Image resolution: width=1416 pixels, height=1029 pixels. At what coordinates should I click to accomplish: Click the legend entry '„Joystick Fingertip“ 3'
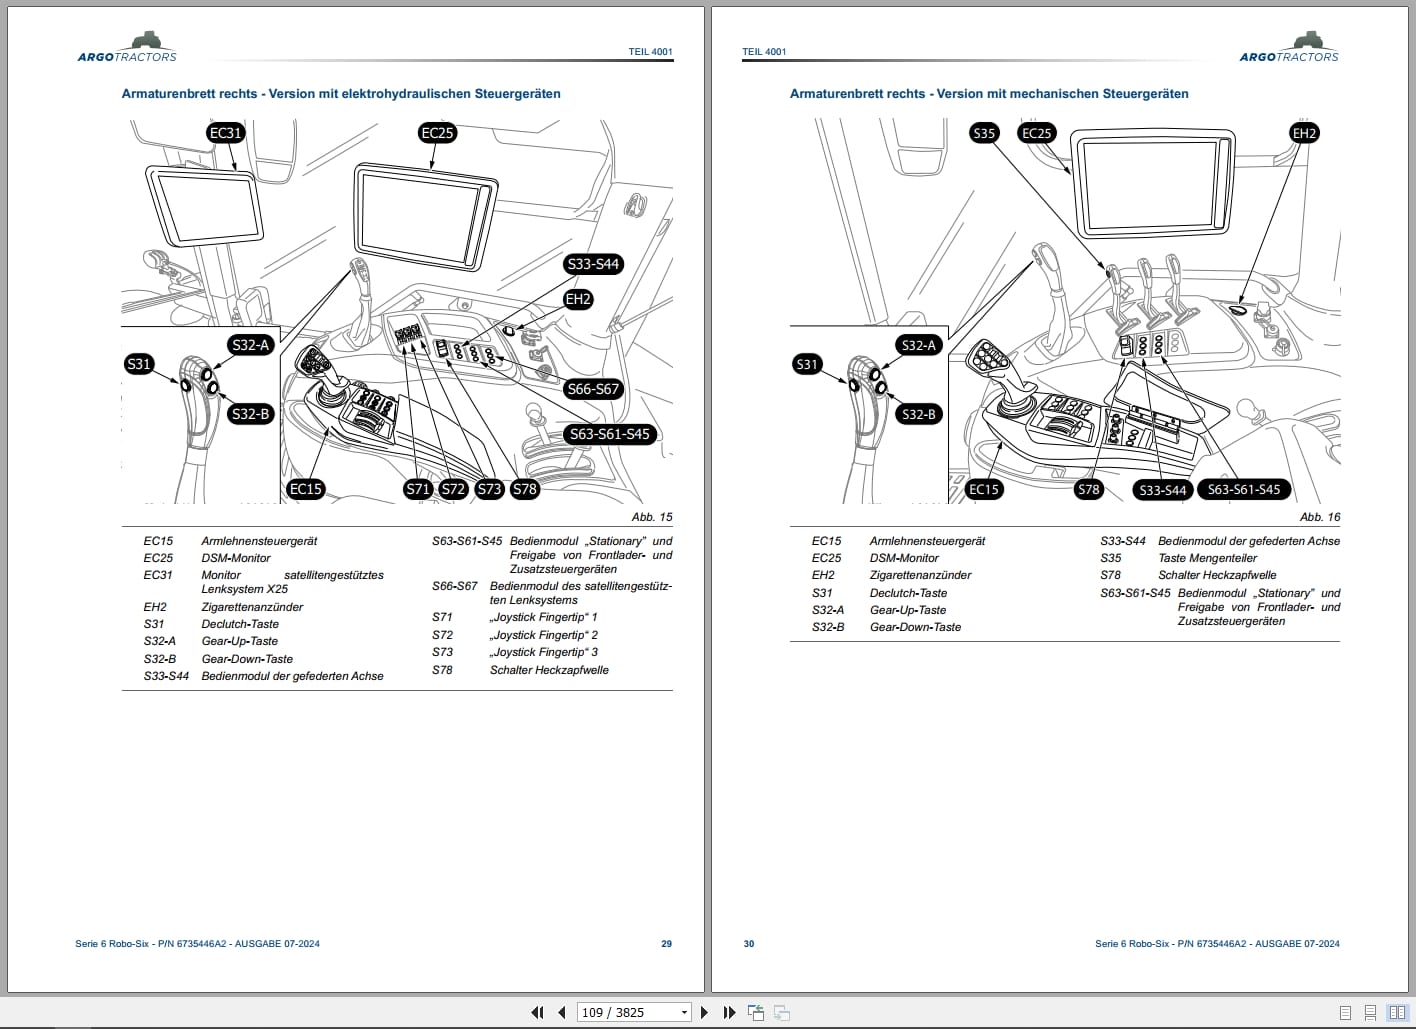pyautogui.click(x=543, y=652)
